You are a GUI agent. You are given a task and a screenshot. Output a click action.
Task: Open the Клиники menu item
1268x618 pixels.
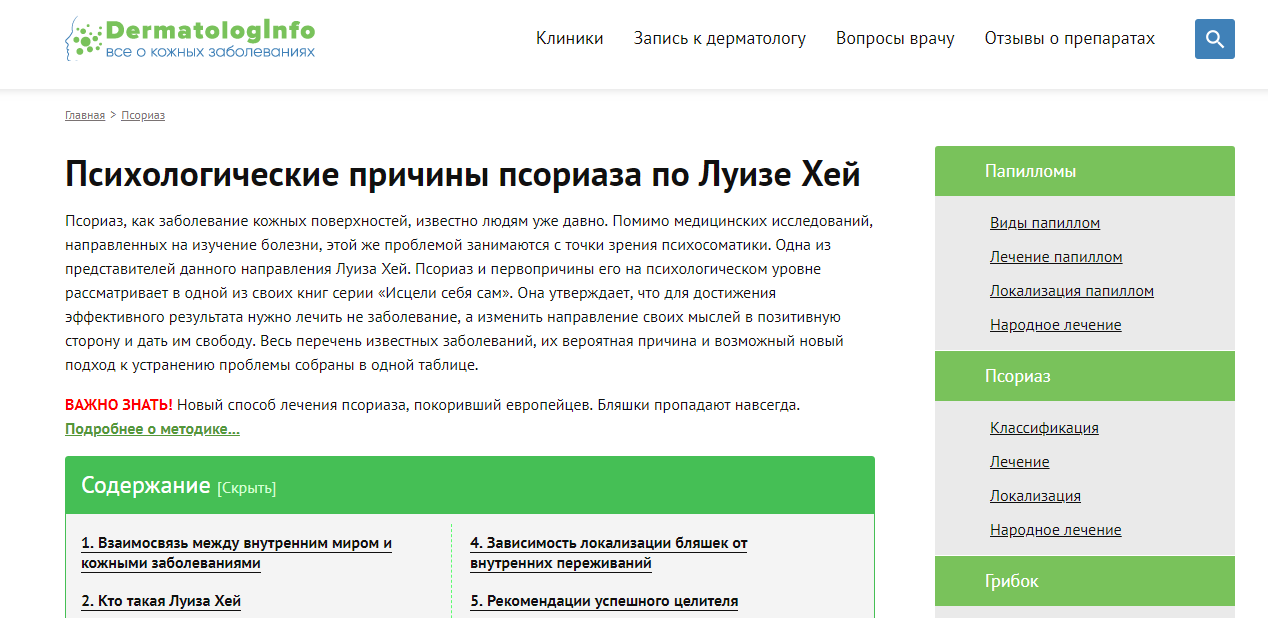(570, 39)
